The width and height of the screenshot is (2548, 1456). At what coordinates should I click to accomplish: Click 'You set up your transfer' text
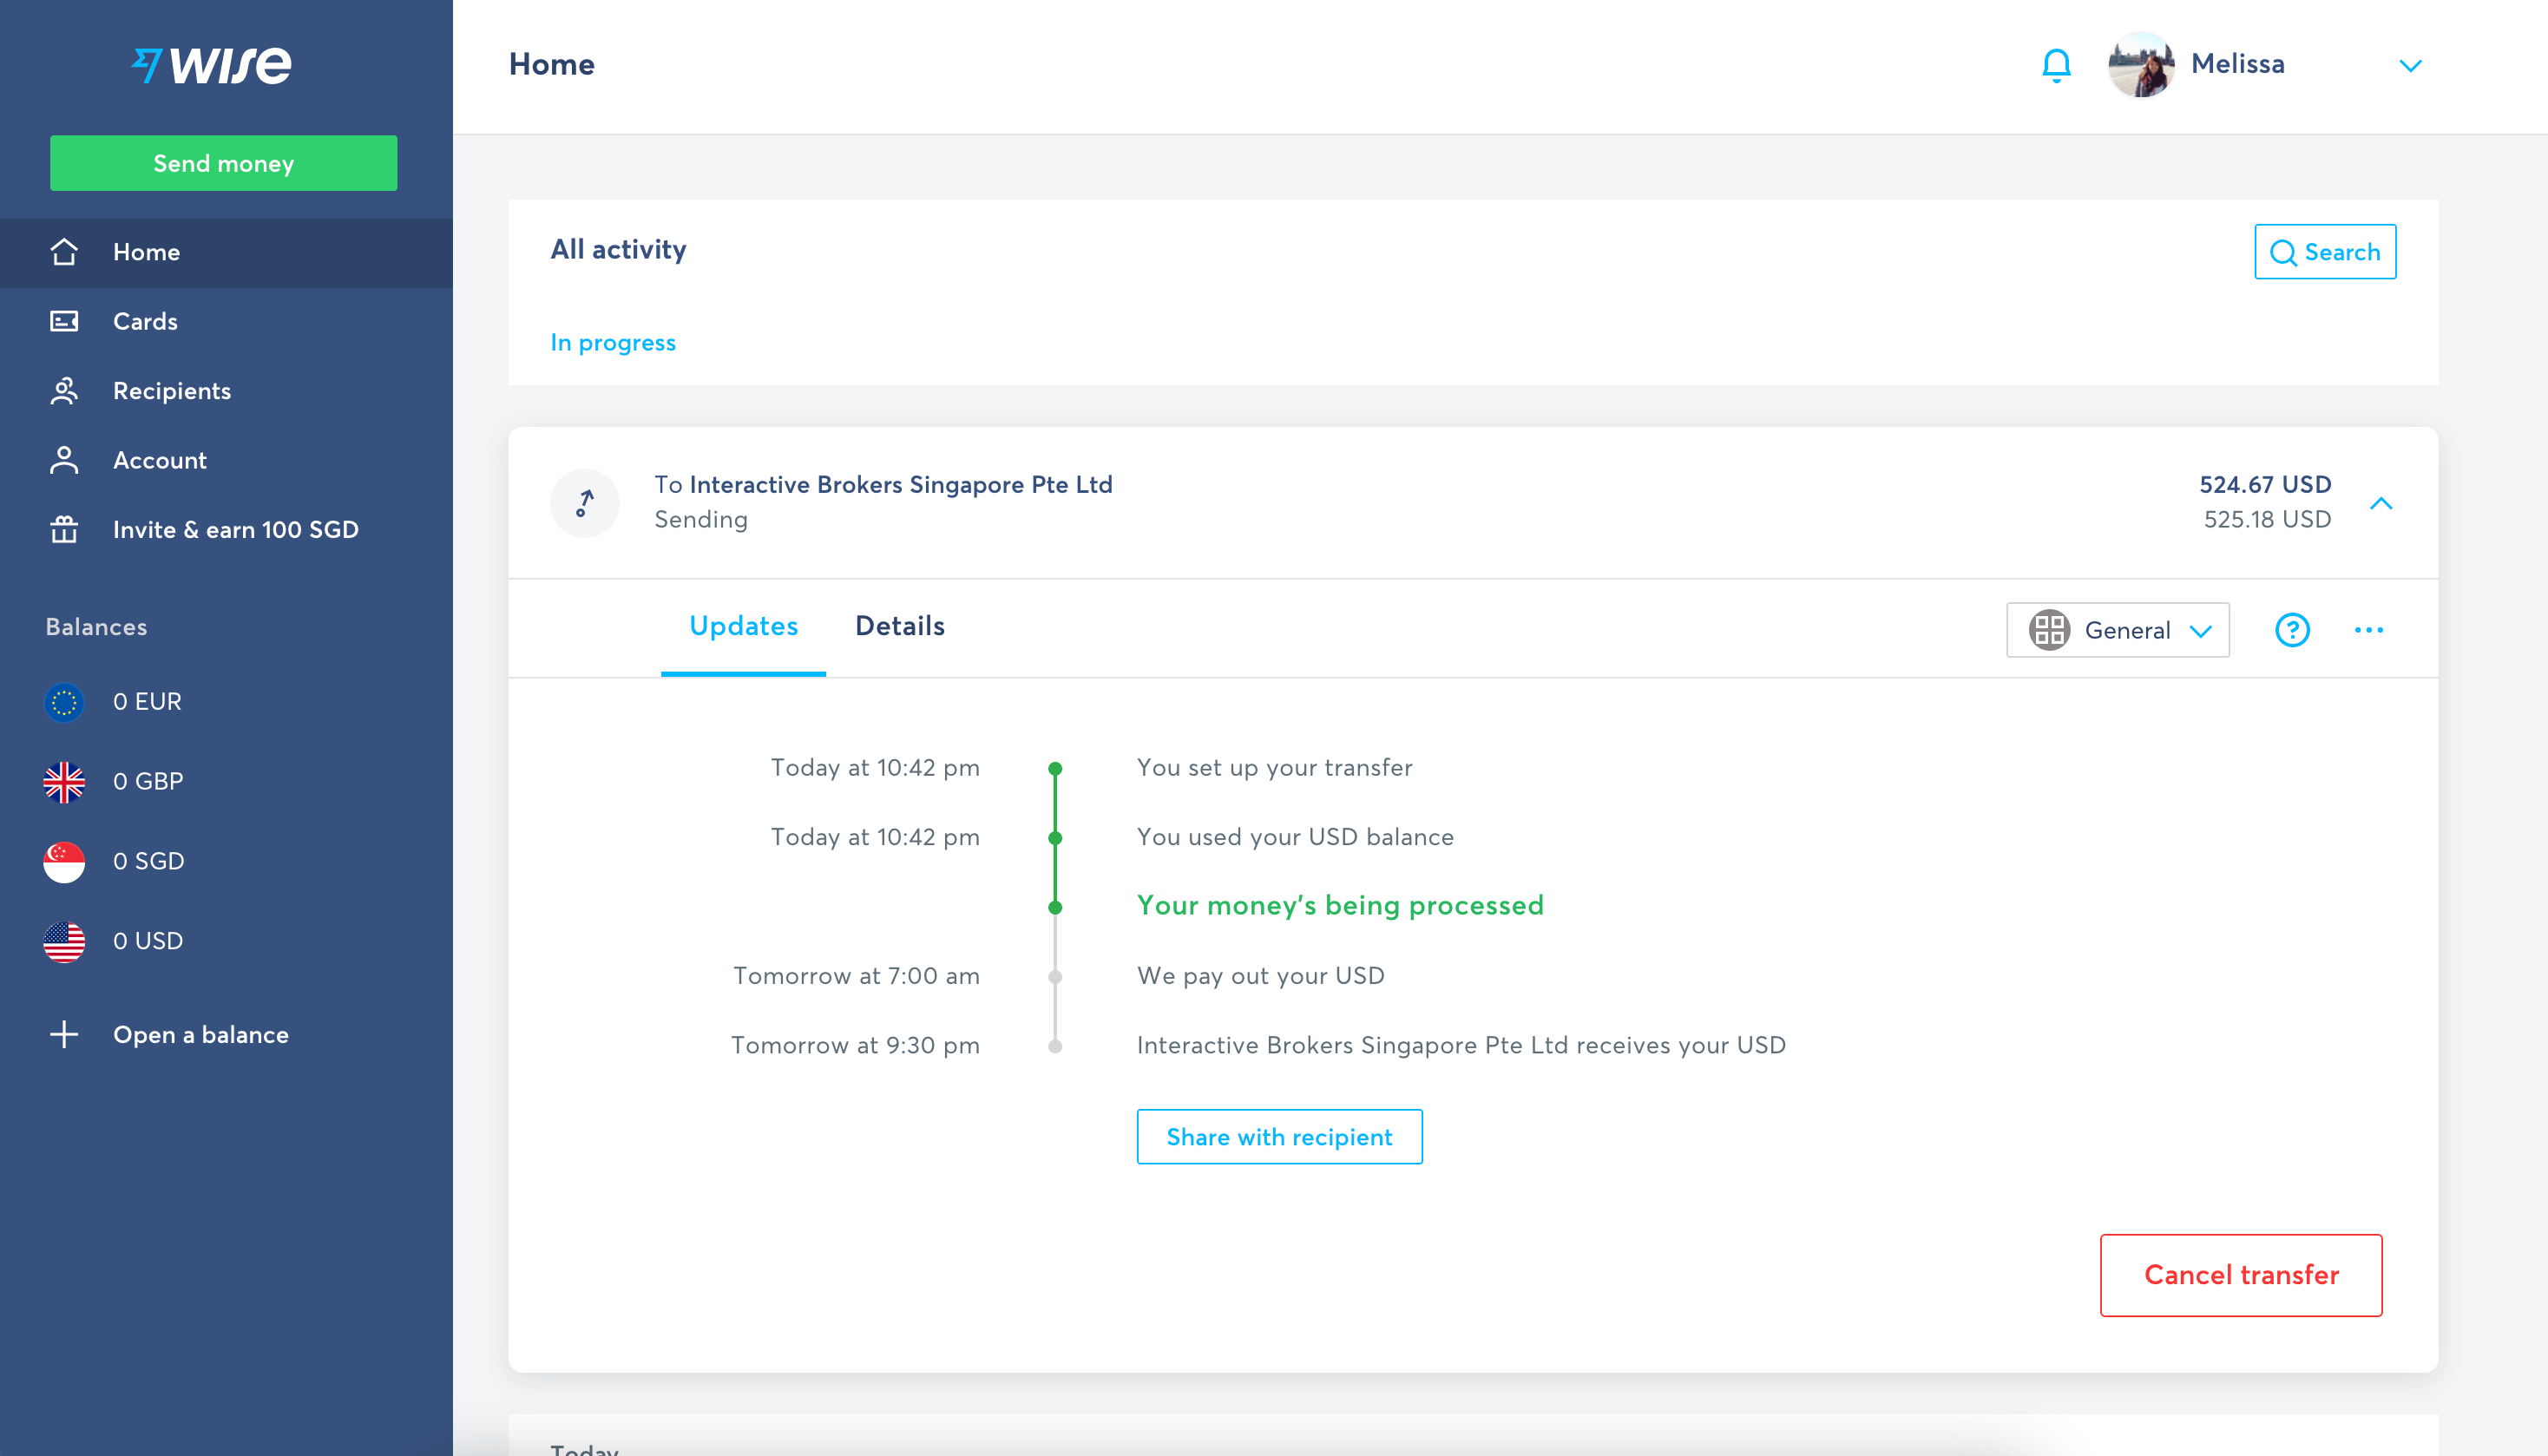[x=1275, y=768]
